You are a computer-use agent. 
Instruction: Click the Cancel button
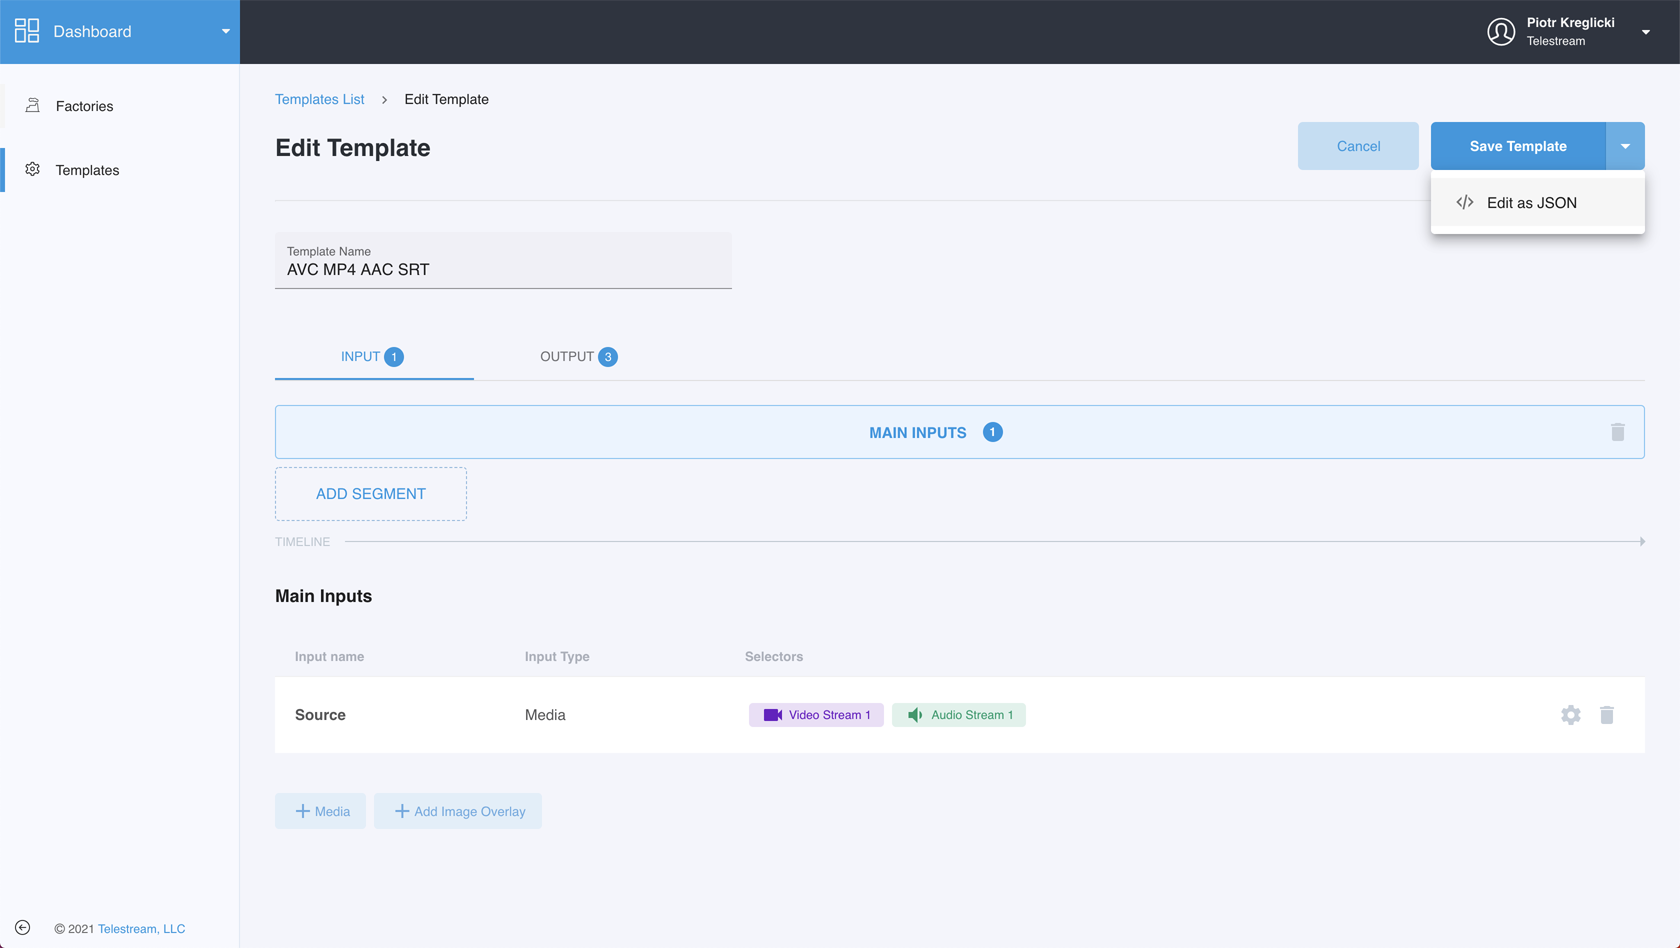(x=1358, y=146)
